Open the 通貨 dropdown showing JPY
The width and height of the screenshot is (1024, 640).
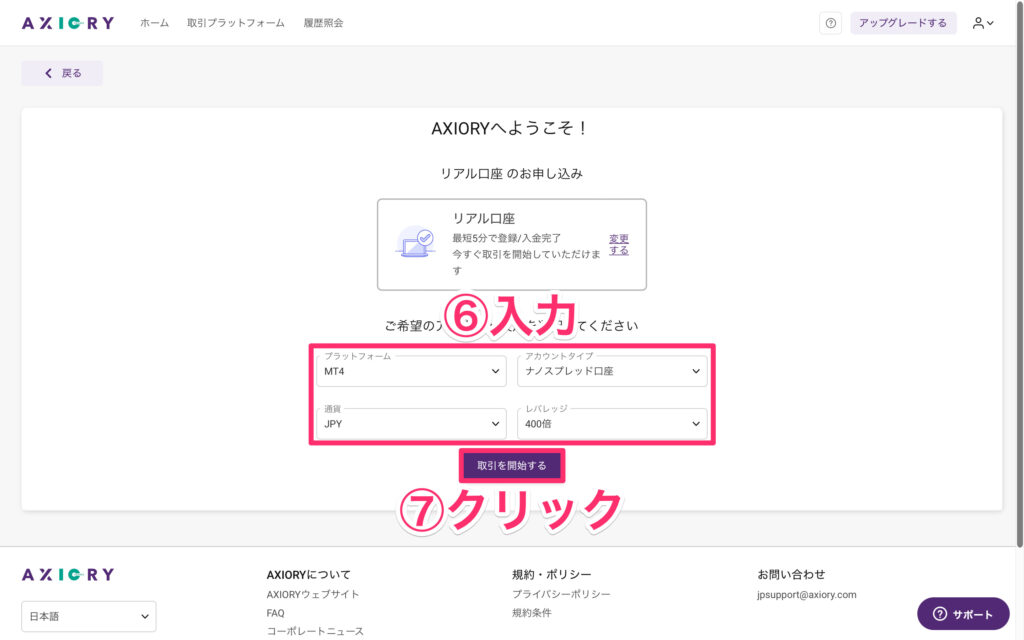[x=411, y=424]
